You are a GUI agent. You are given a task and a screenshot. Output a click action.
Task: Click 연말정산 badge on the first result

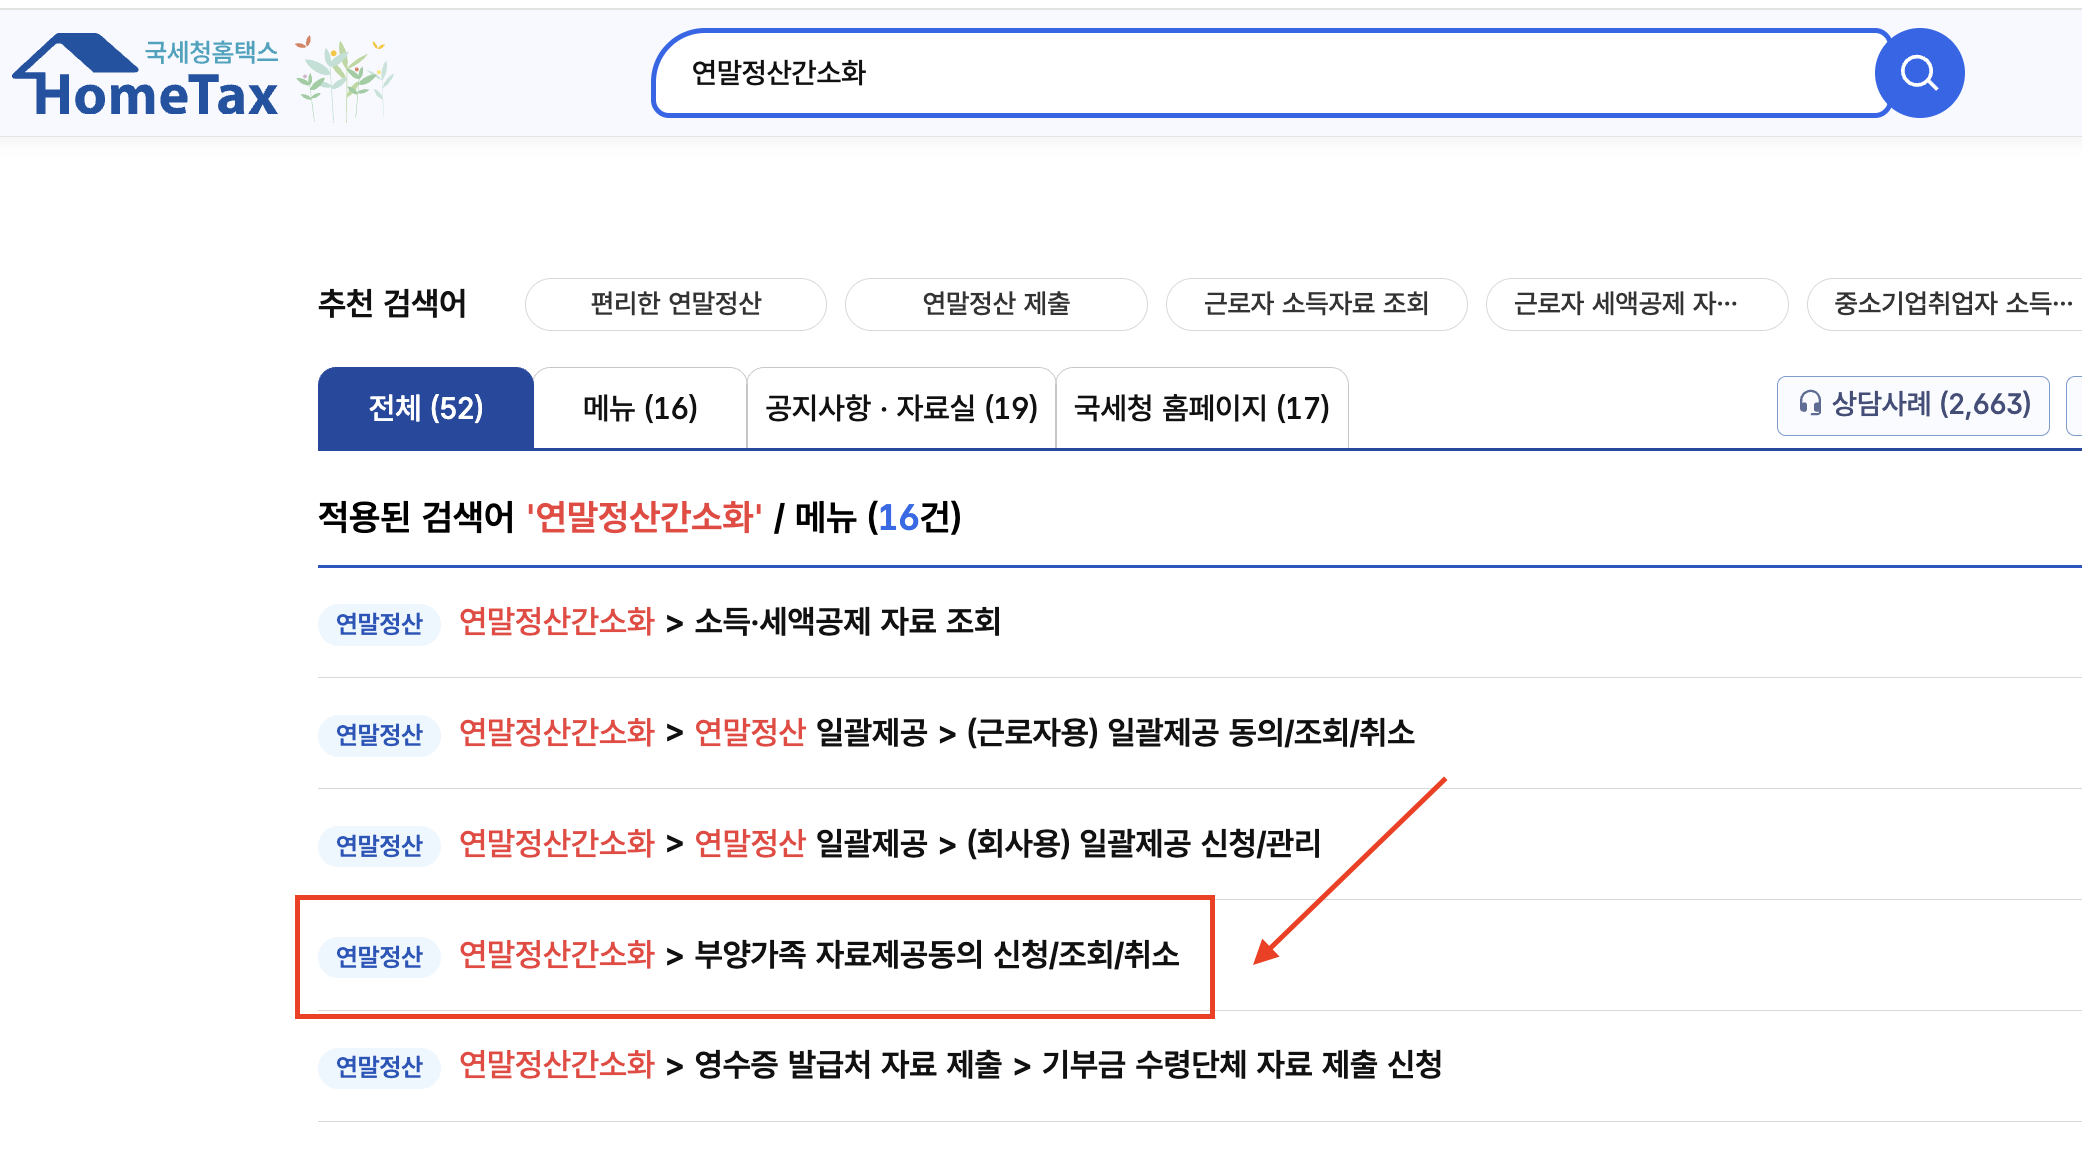click(x=379, y=624)
